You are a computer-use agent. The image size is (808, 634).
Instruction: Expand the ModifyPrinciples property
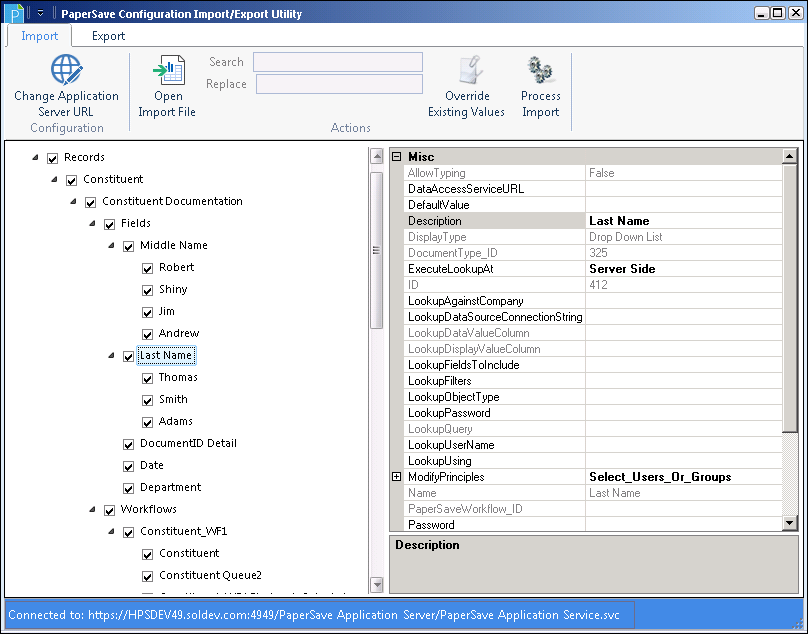[396, 477]
